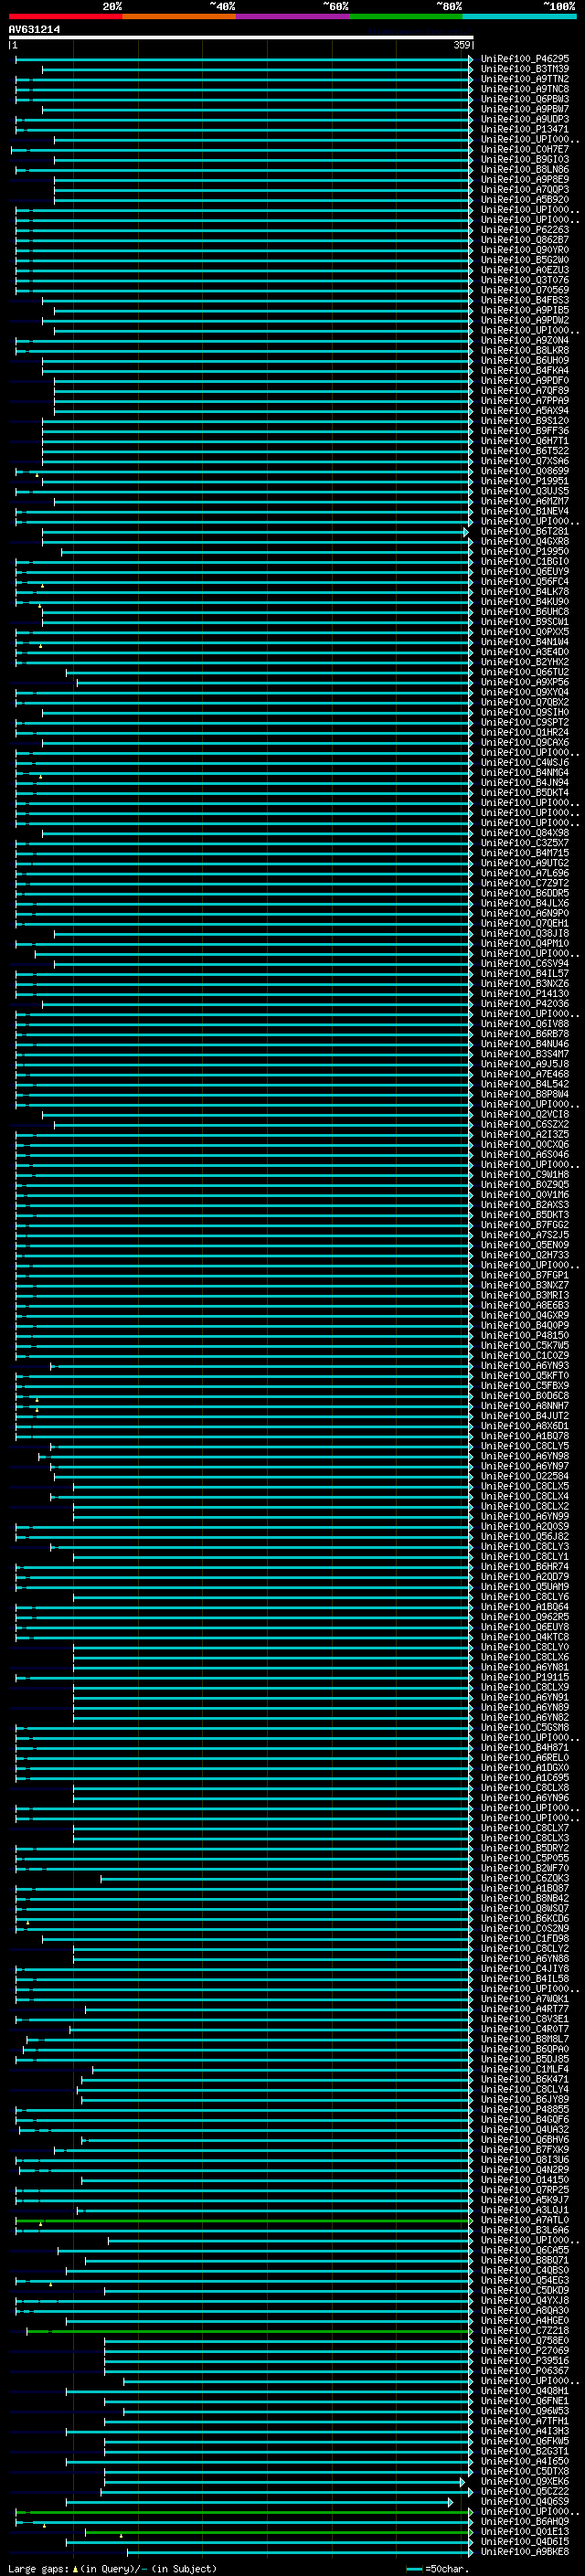The width and height of the screenshot is (585, 2576).
Task: Select hit UniRef100_A9TTN2
Action: [524, 79]
